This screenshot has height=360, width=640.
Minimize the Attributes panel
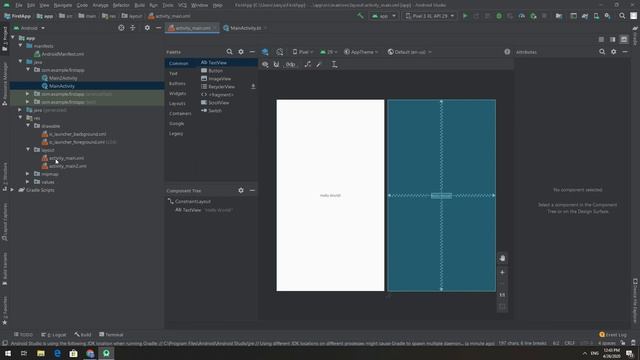point(625,52)
